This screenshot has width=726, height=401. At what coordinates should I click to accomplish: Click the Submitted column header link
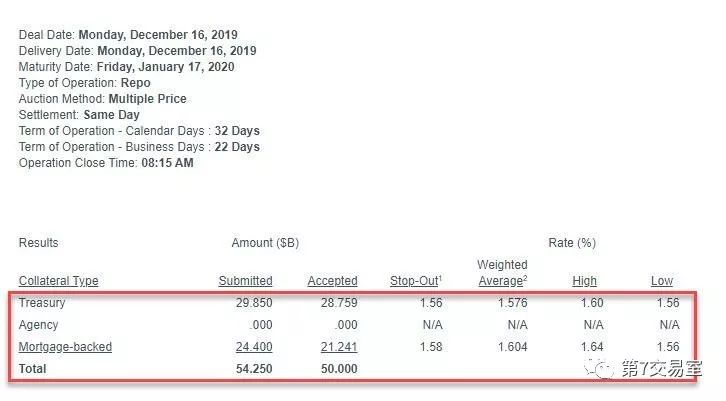pos(245,281)
